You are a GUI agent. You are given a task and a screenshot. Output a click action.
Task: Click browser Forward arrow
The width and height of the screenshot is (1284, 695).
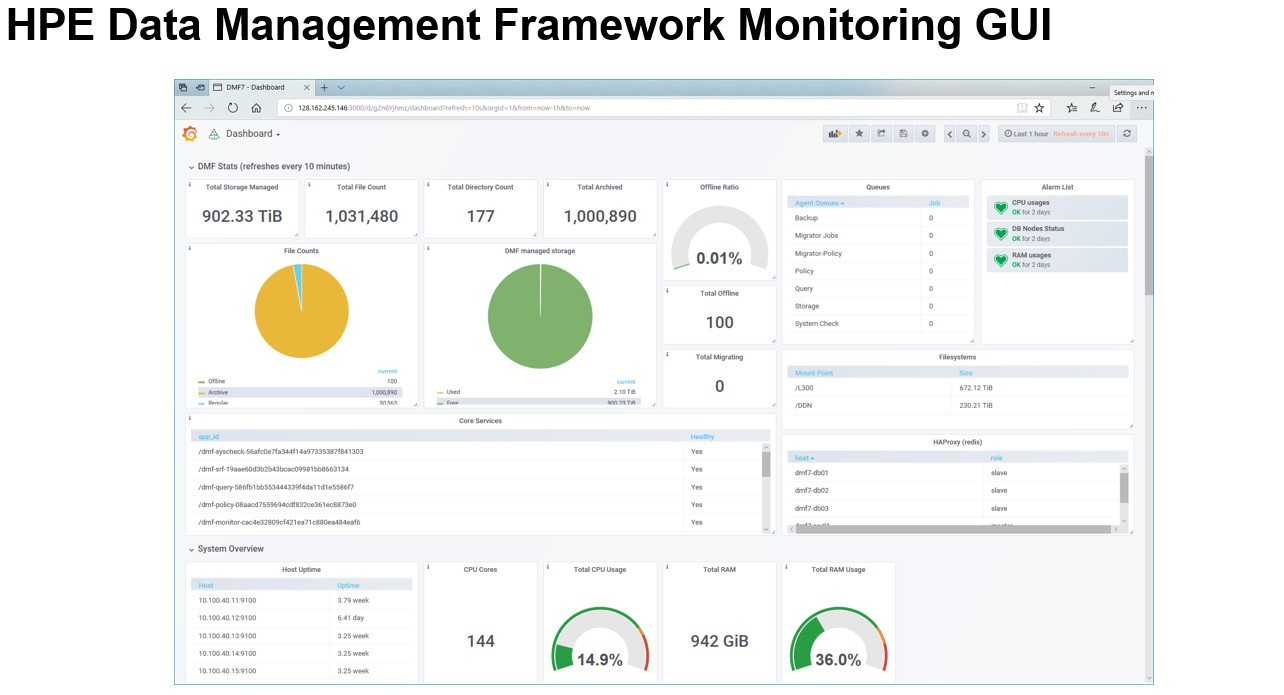(x=209, y=108)
